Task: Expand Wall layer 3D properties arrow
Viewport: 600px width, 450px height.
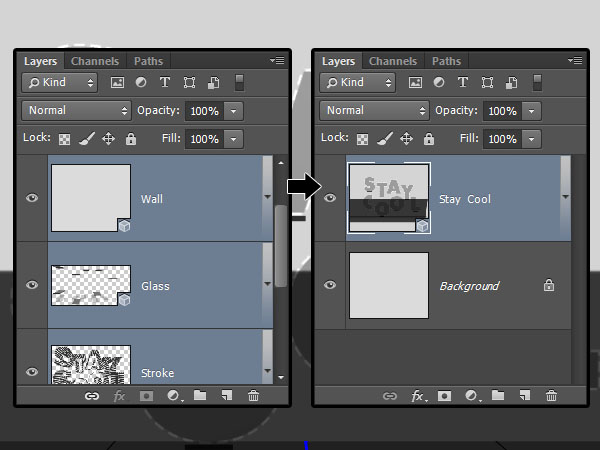Action: click(x=267, y=197)
